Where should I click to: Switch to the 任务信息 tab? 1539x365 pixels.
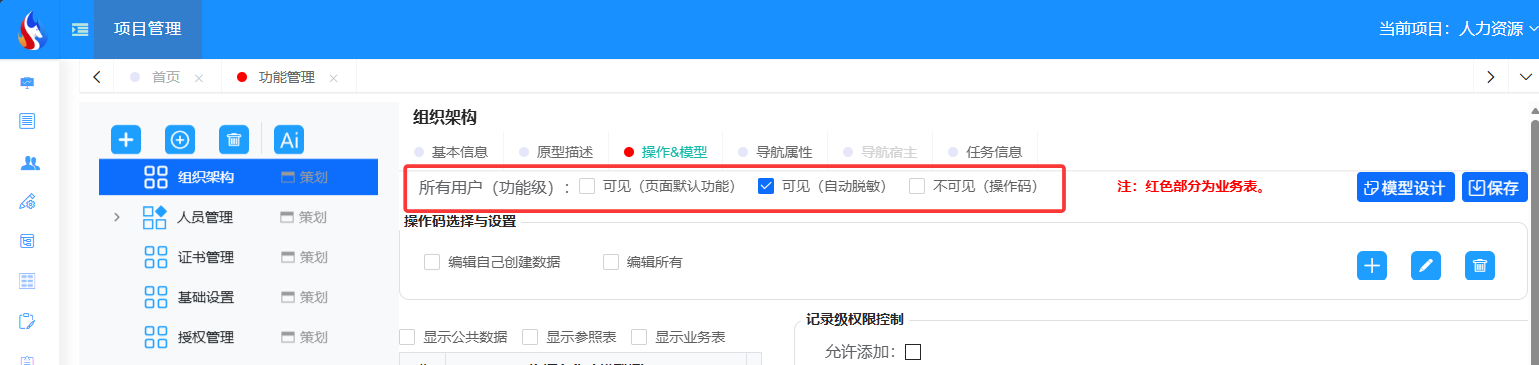tap(994, 152)
